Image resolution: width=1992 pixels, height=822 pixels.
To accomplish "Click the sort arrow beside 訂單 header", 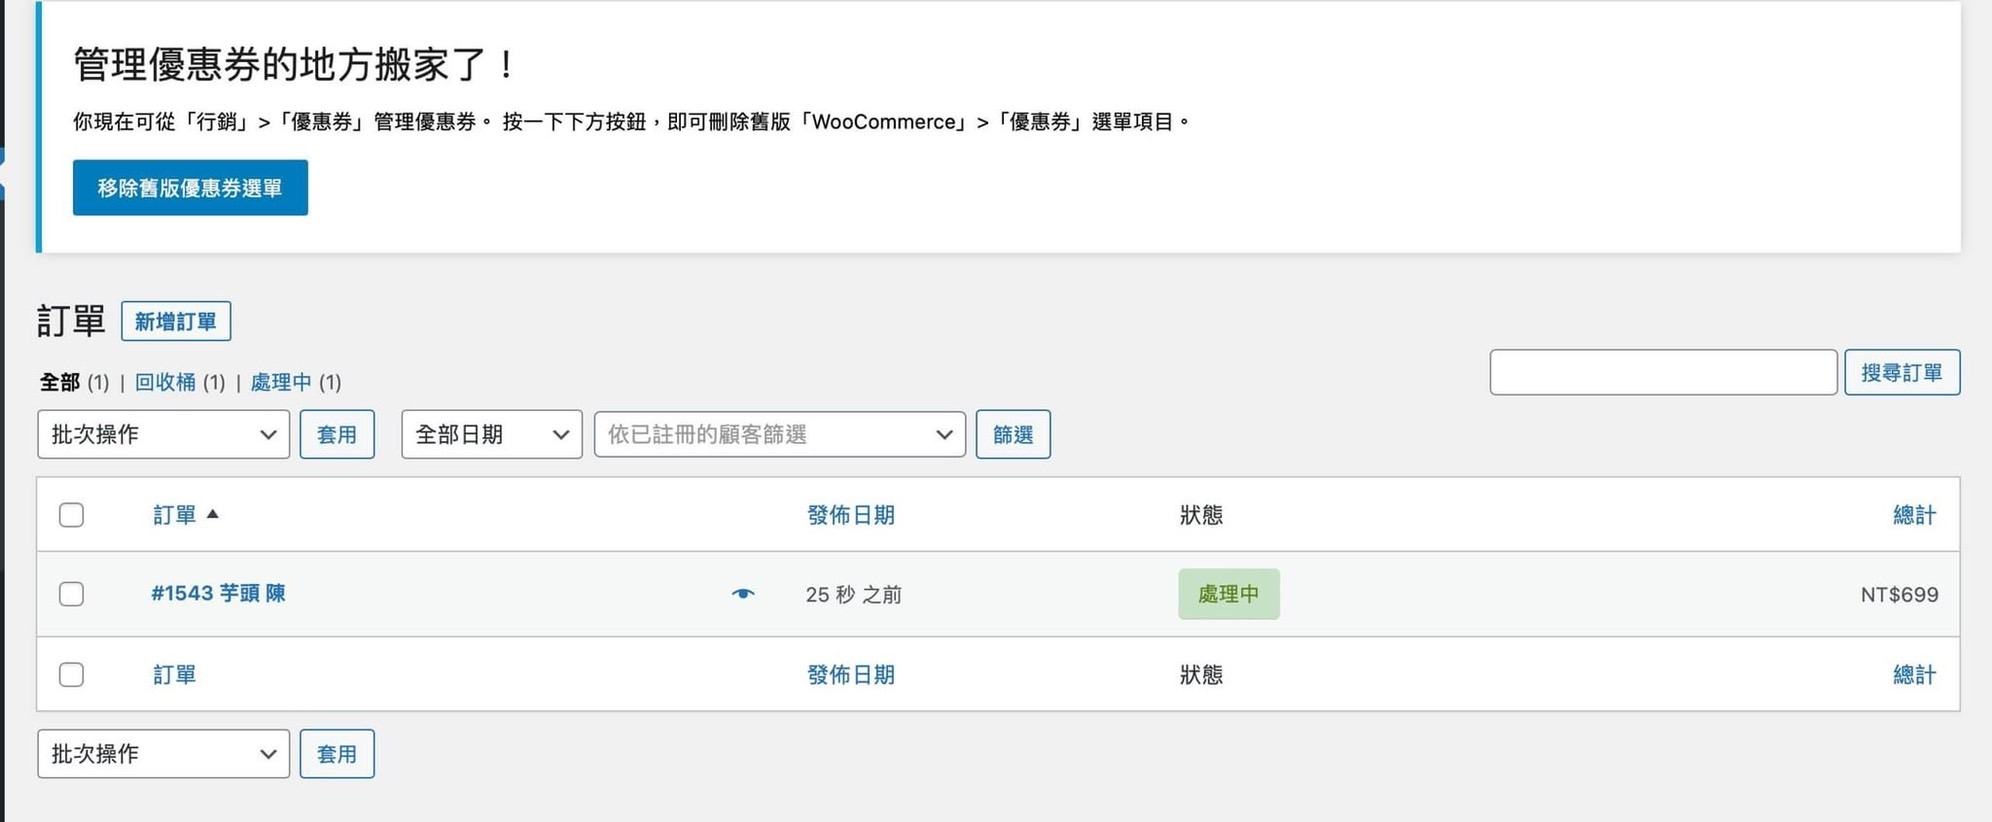I will tap(212, 514).
